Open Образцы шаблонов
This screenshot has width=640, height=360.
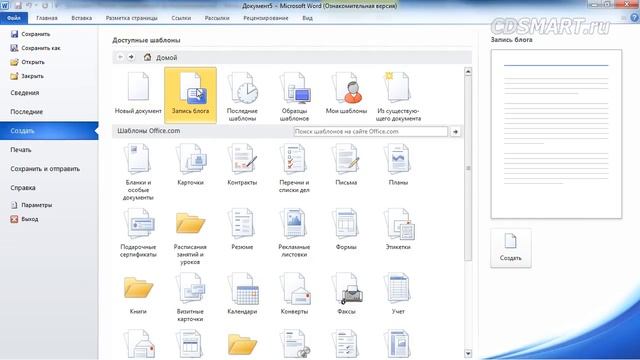coord(294,96)
